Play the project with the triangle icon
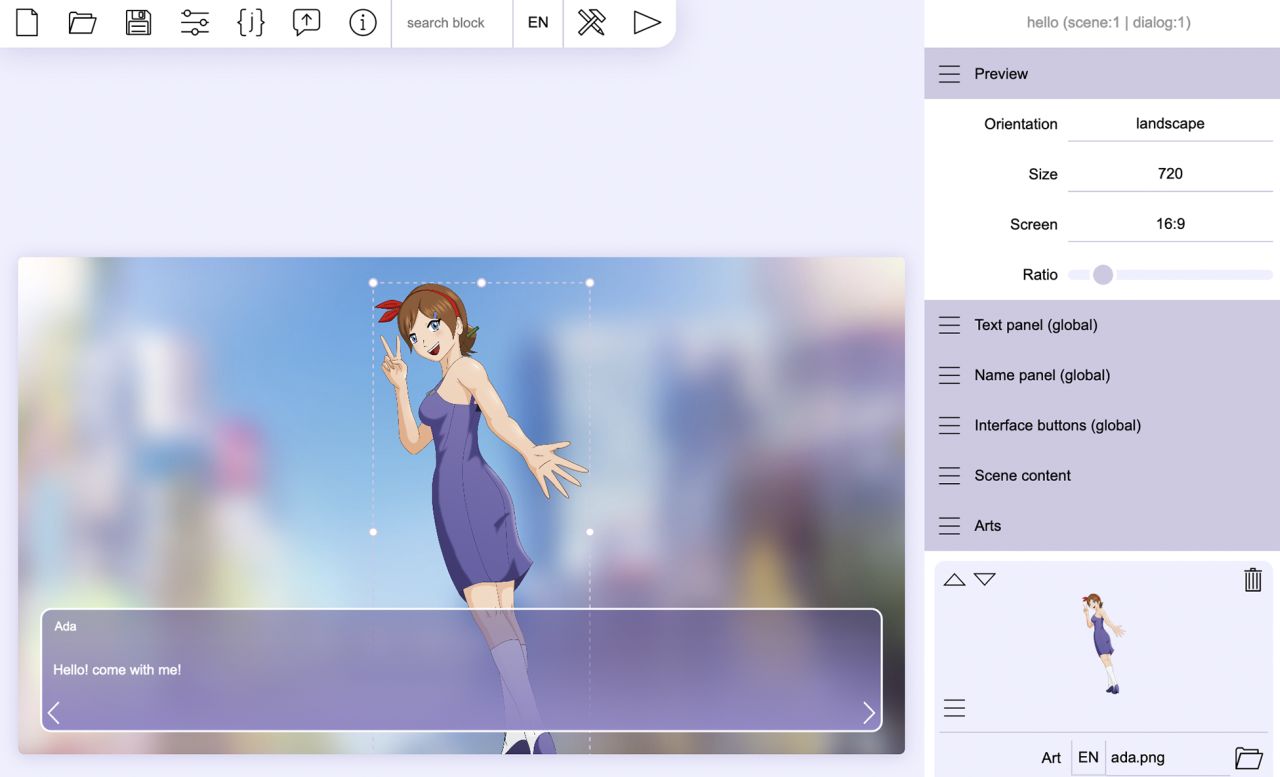 [x=647, y=22]
